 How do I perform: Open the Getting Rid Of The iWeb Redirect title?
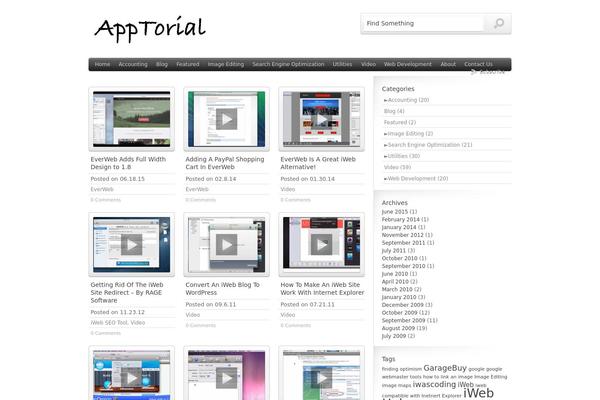tap(127, 292)
